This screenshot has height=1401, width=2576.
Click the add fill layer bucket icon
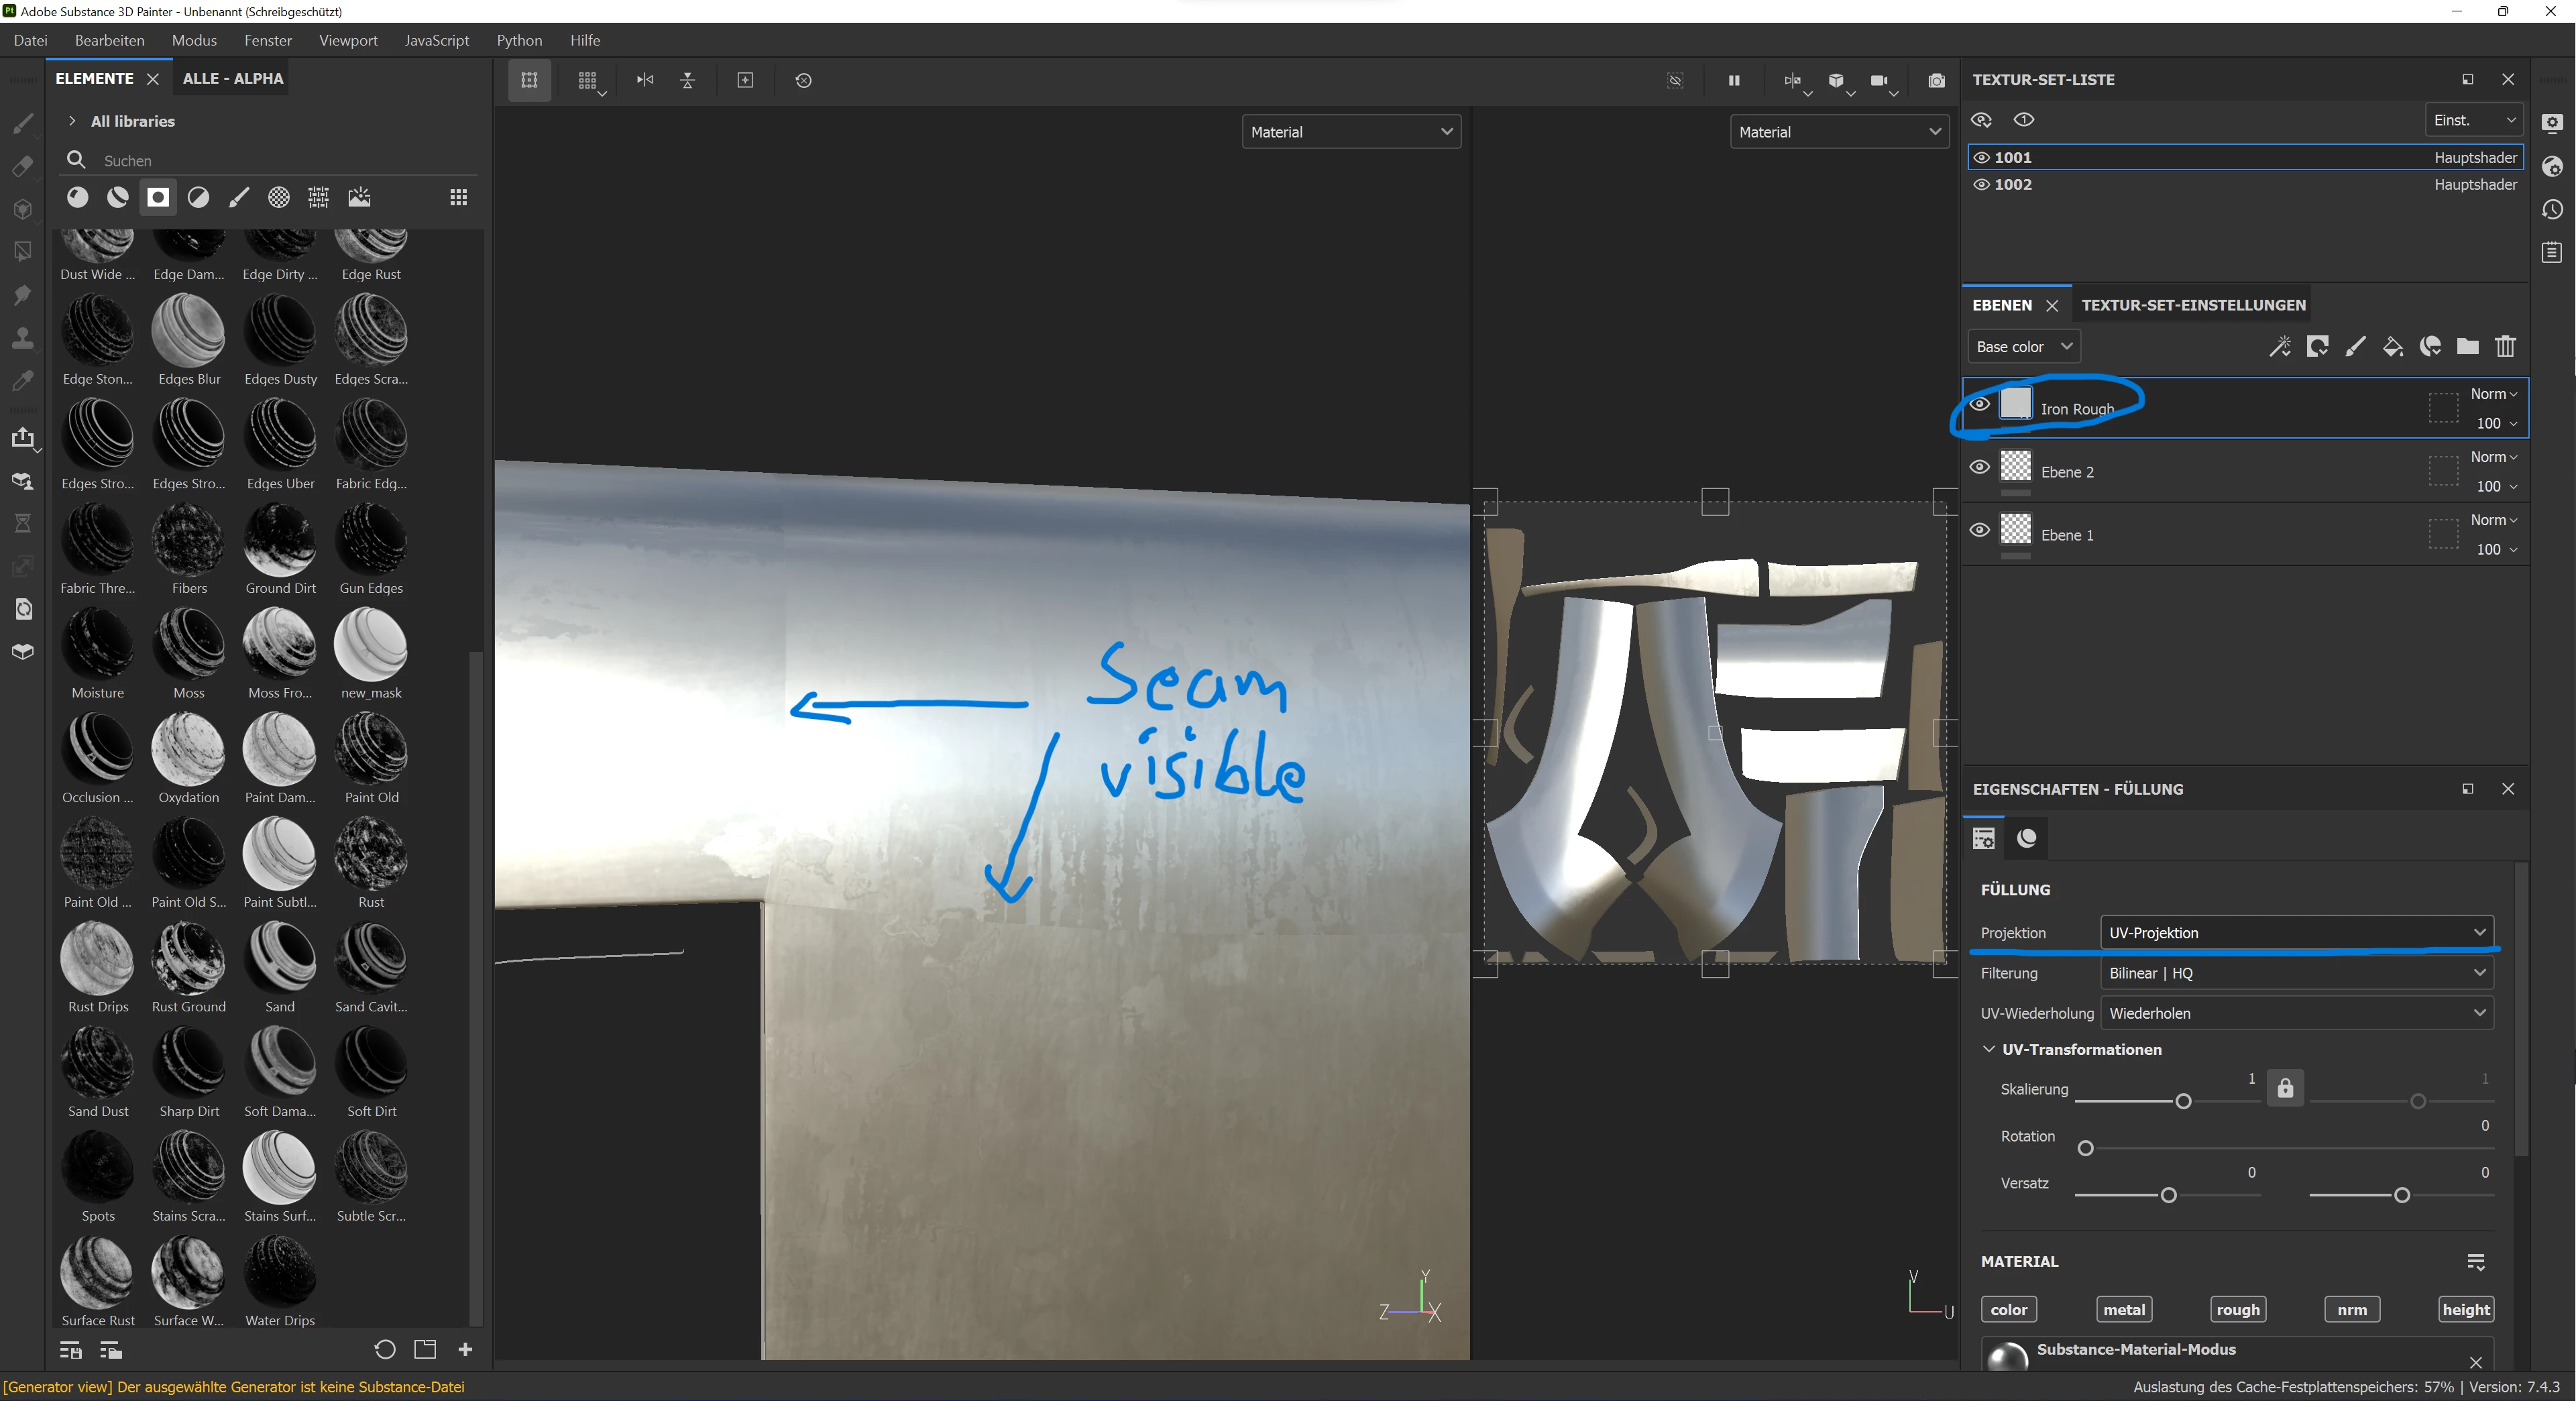(x=2392, y=347)
